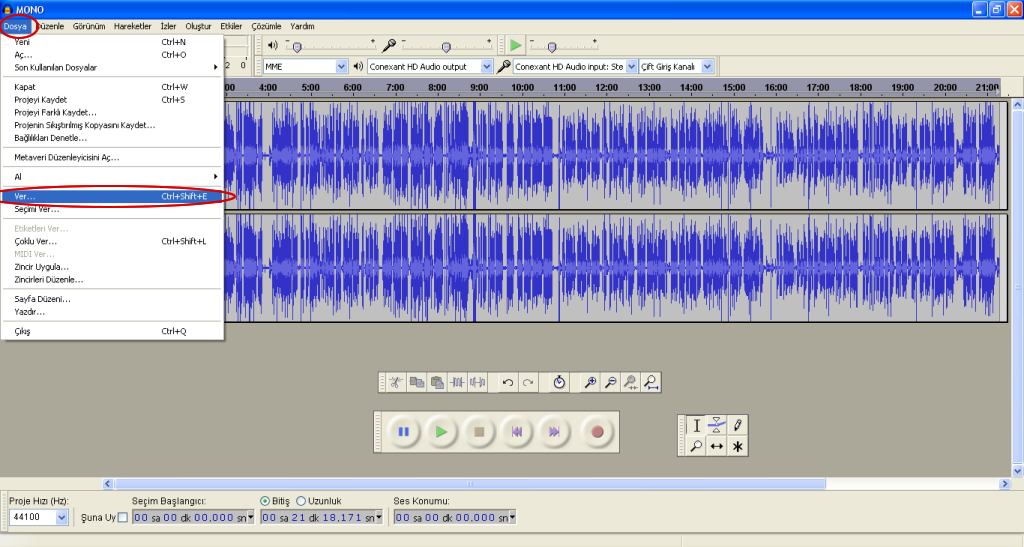Choose Çıkış from the Dosya menu
This screenshot has width=1024, height=547.
[x=112, y=332]
